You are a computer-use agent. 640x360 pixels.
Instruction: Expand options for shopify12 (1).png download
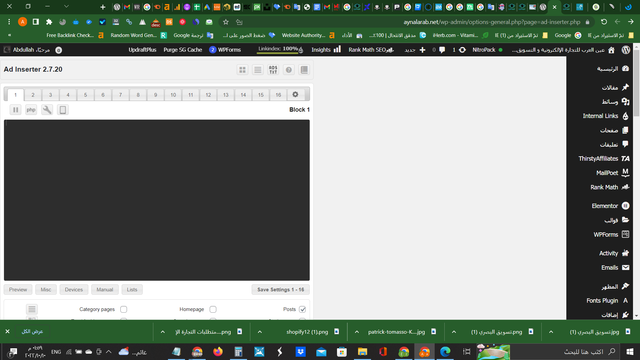260,332
